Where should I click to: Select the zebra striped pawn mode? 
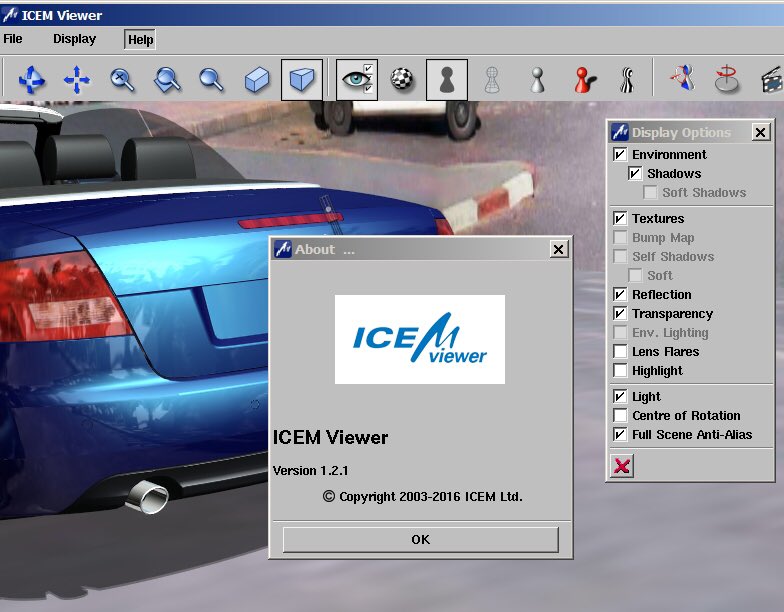point(627,80)
